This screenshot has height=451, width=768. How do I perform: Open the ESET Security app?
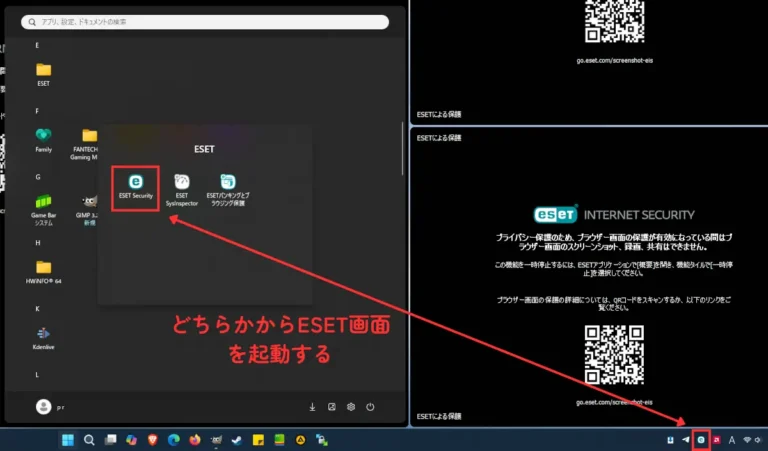136,187
